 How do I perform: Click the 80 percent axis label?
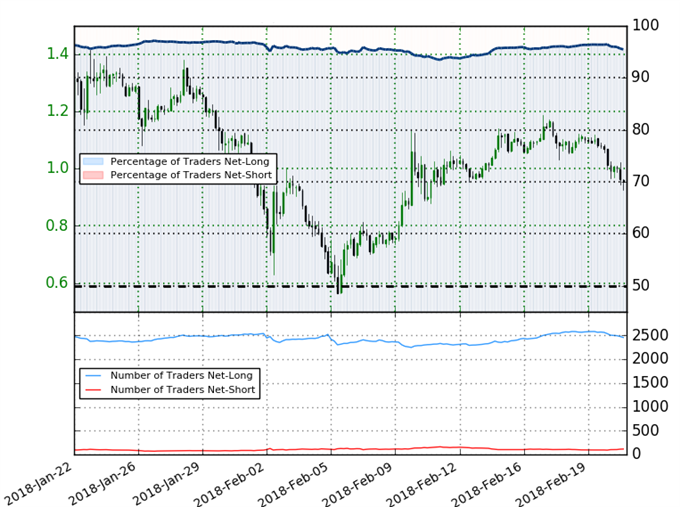(641, 129)
